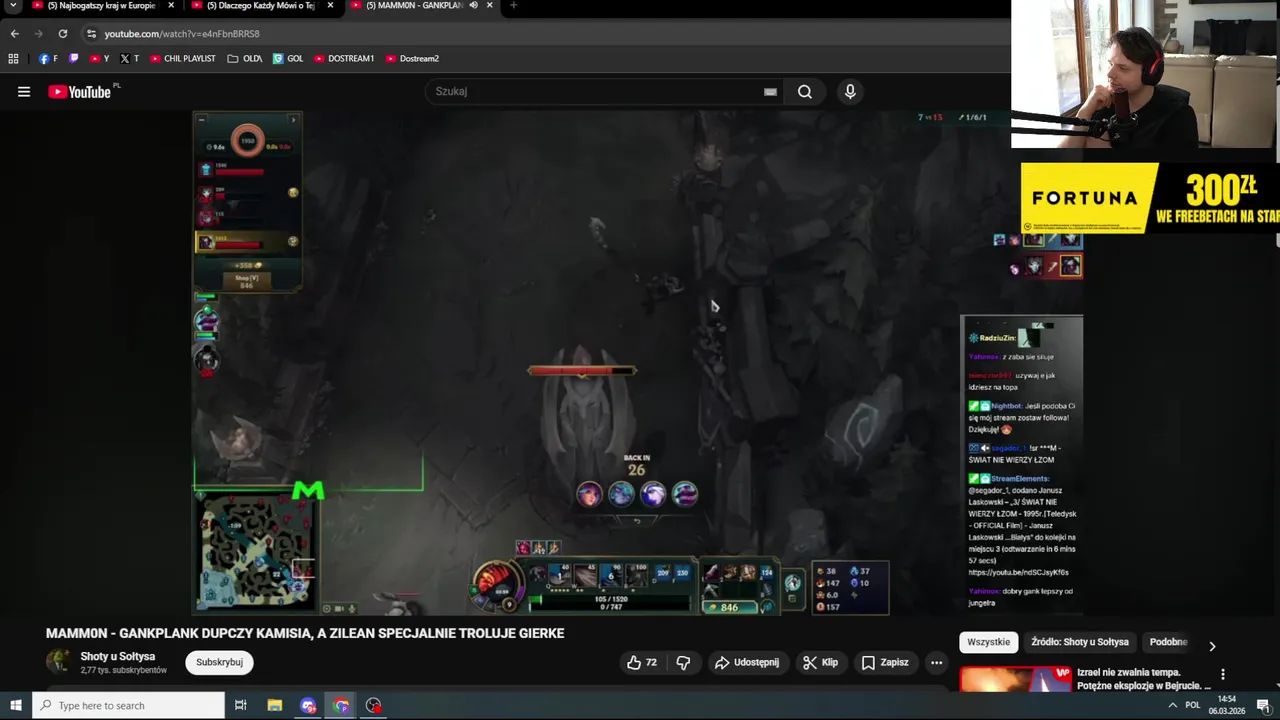Open the Izrael nie zwalnia tempa thumbnail
The width and height of the screenshot is (1280, 720).
pyautogui.click(x=1016, y=680)
